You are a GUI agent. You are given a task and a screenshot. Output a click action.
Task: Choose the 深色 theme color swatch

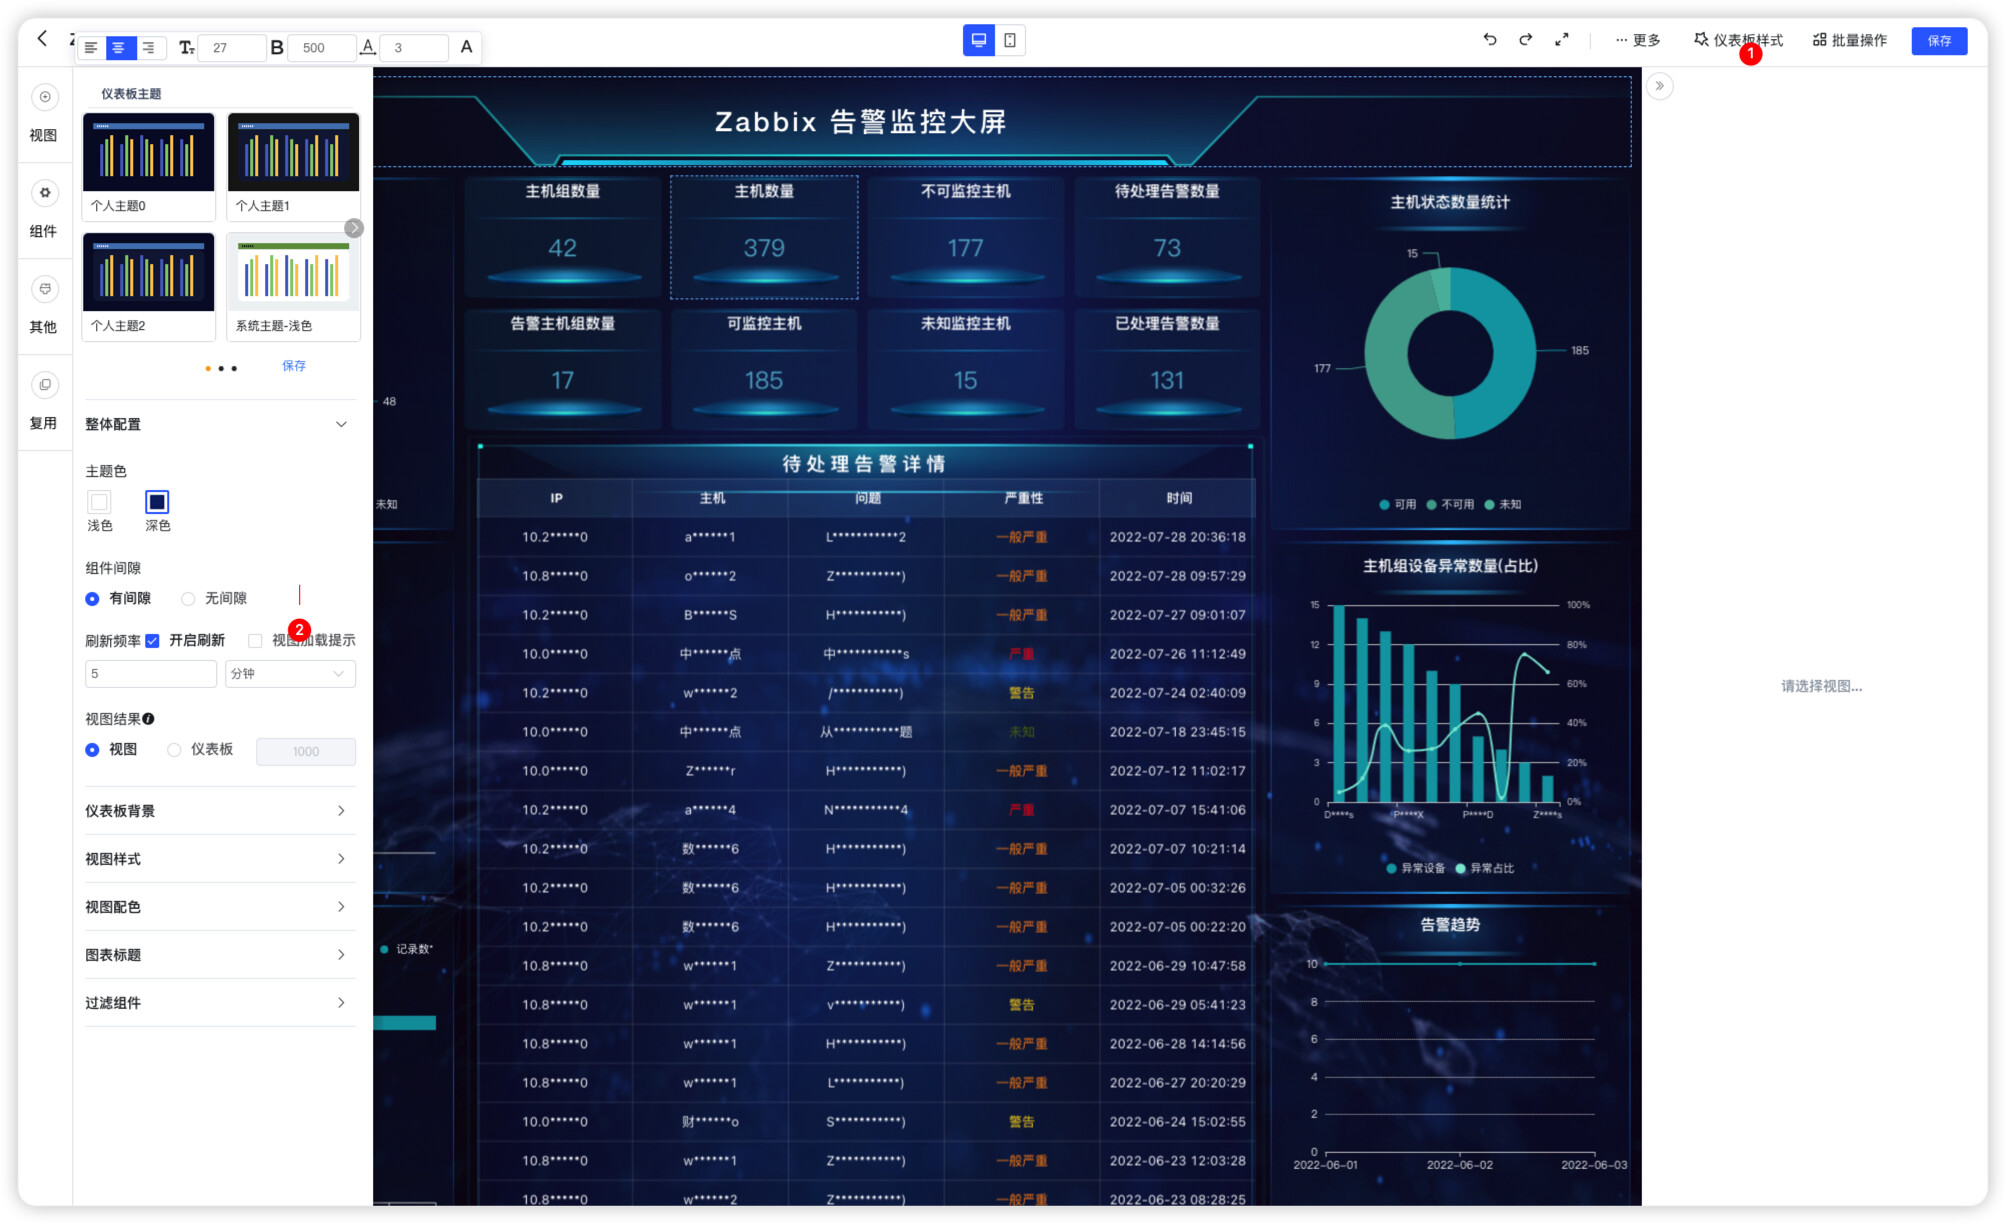pos(157,502)
